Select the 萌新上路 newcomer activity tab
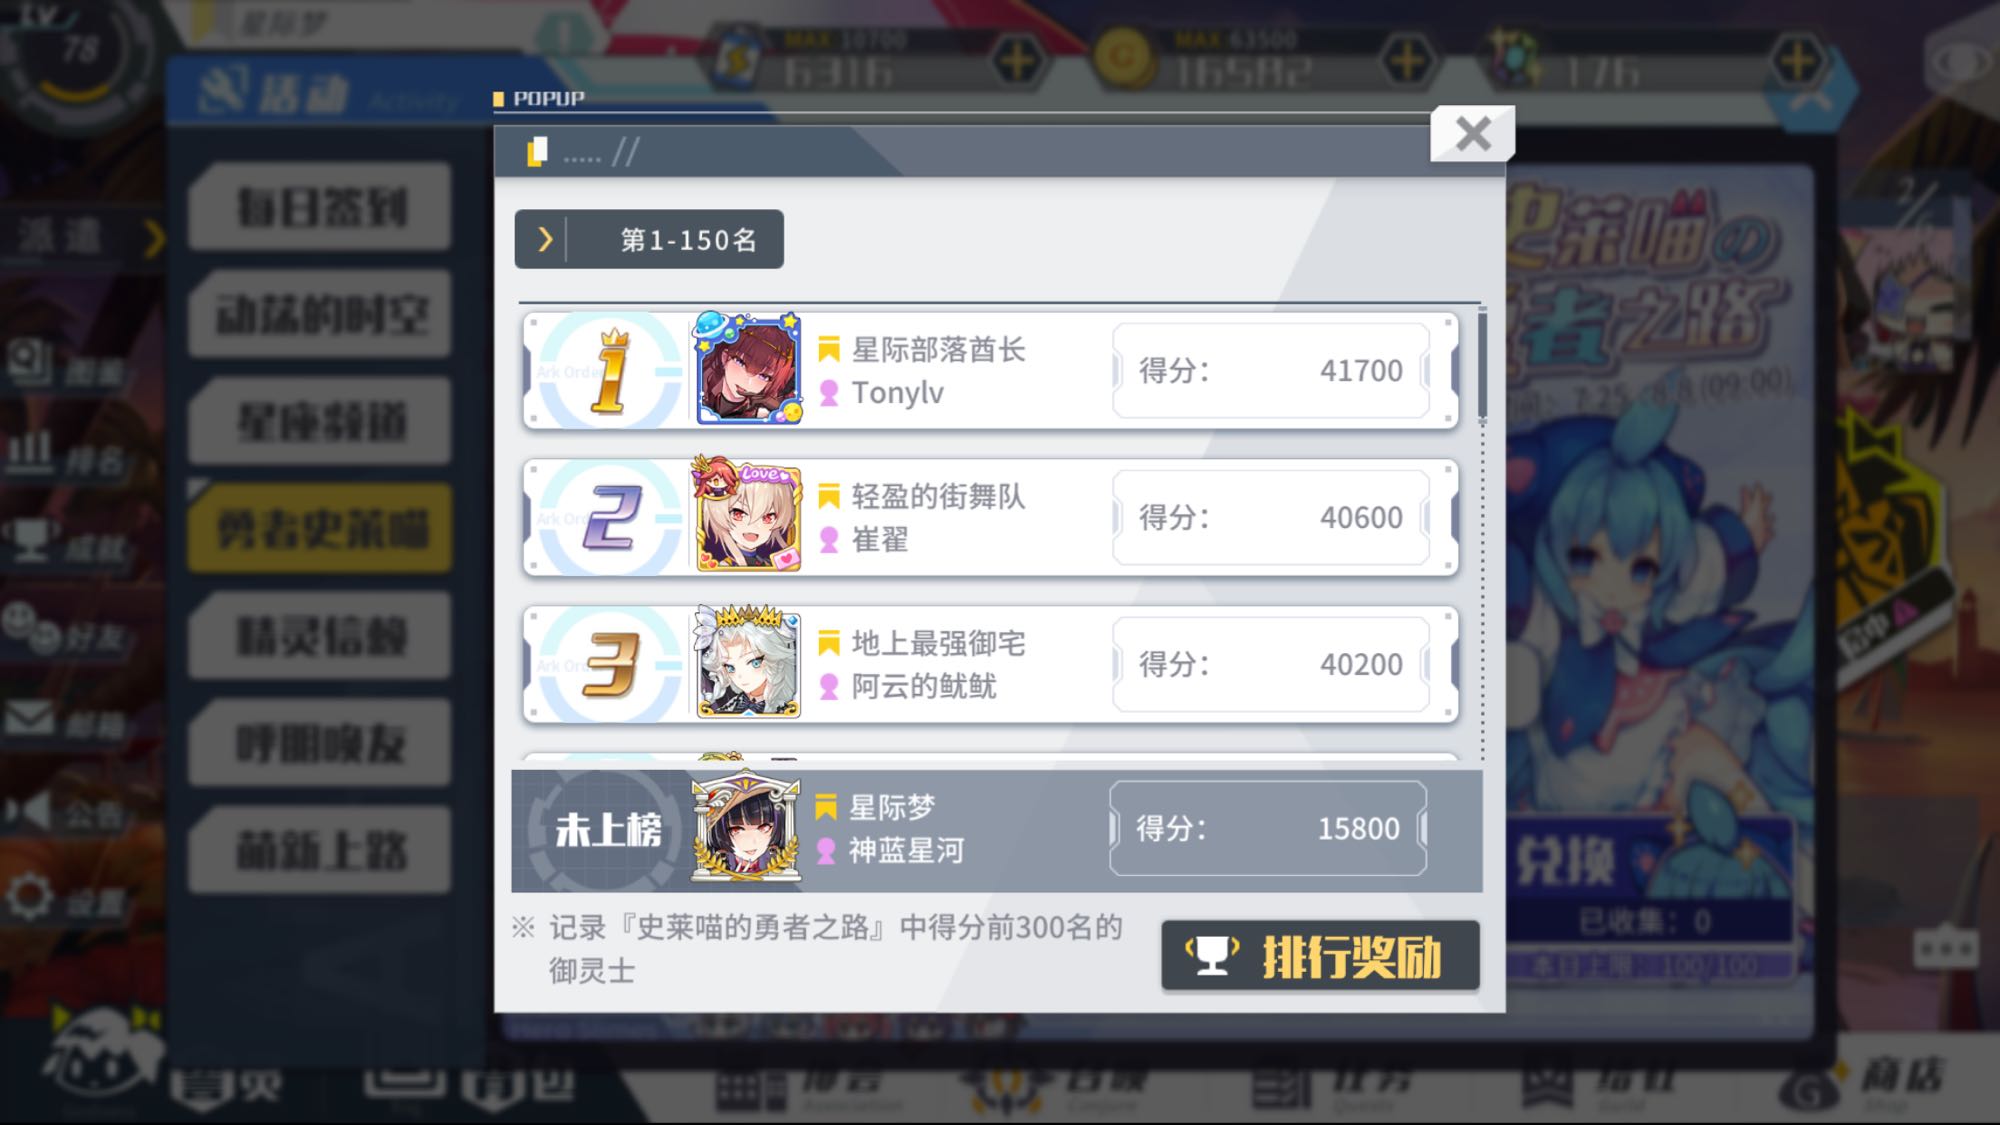 [320, 850]
